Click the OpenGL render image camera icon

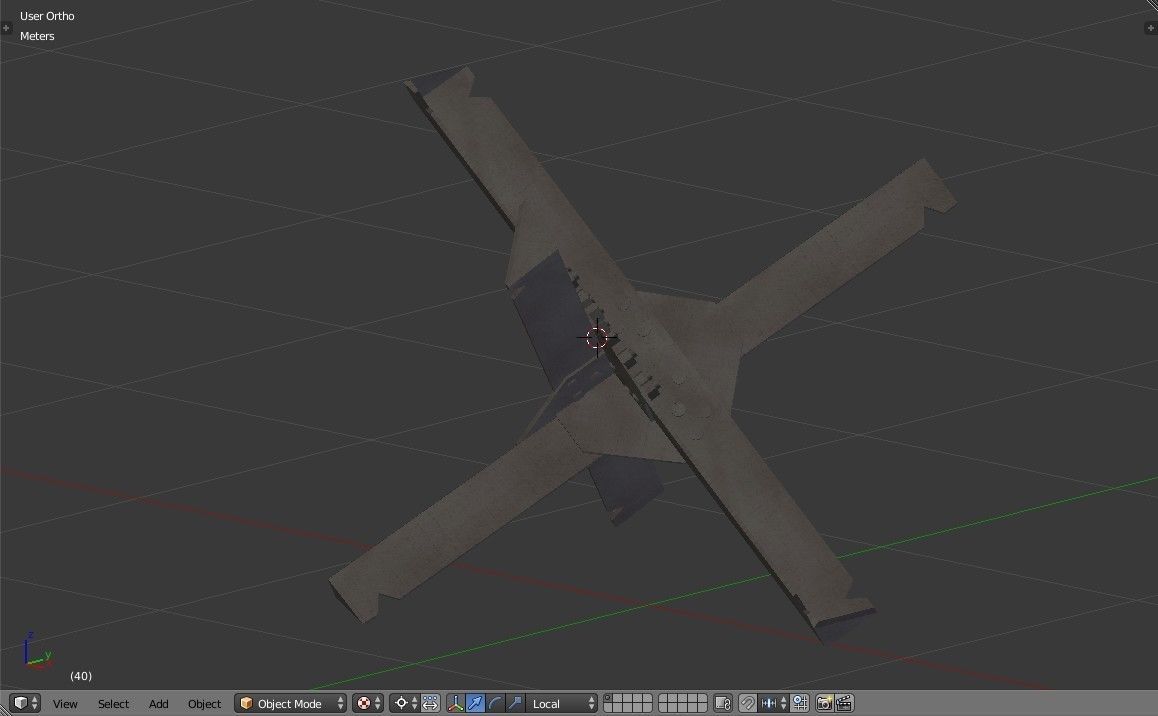[825, 704]
